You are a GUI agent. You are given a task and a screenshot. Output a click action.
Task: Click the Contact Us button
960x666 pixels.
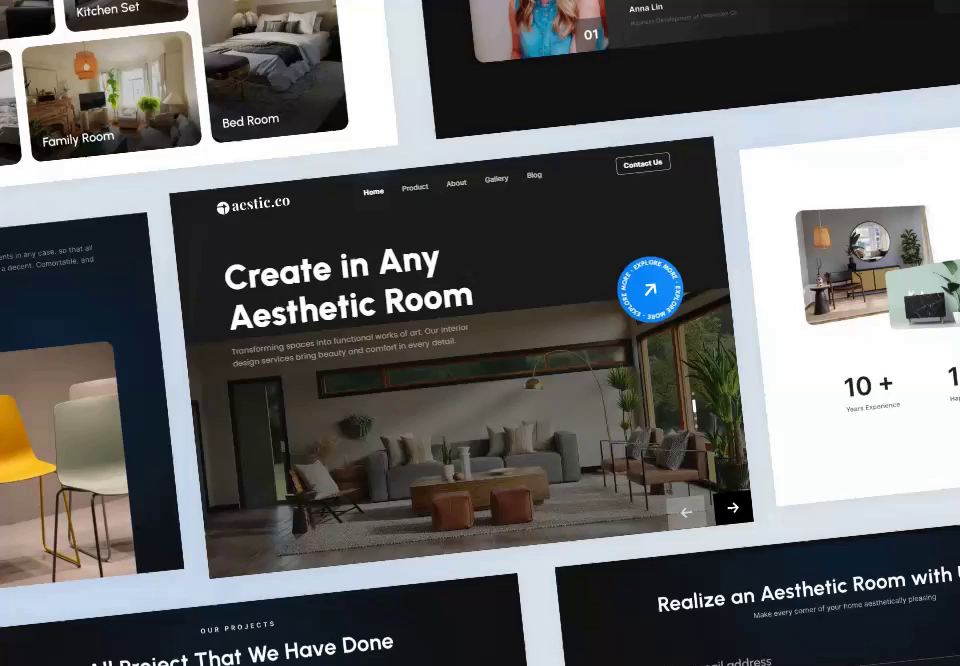[643, 163]
